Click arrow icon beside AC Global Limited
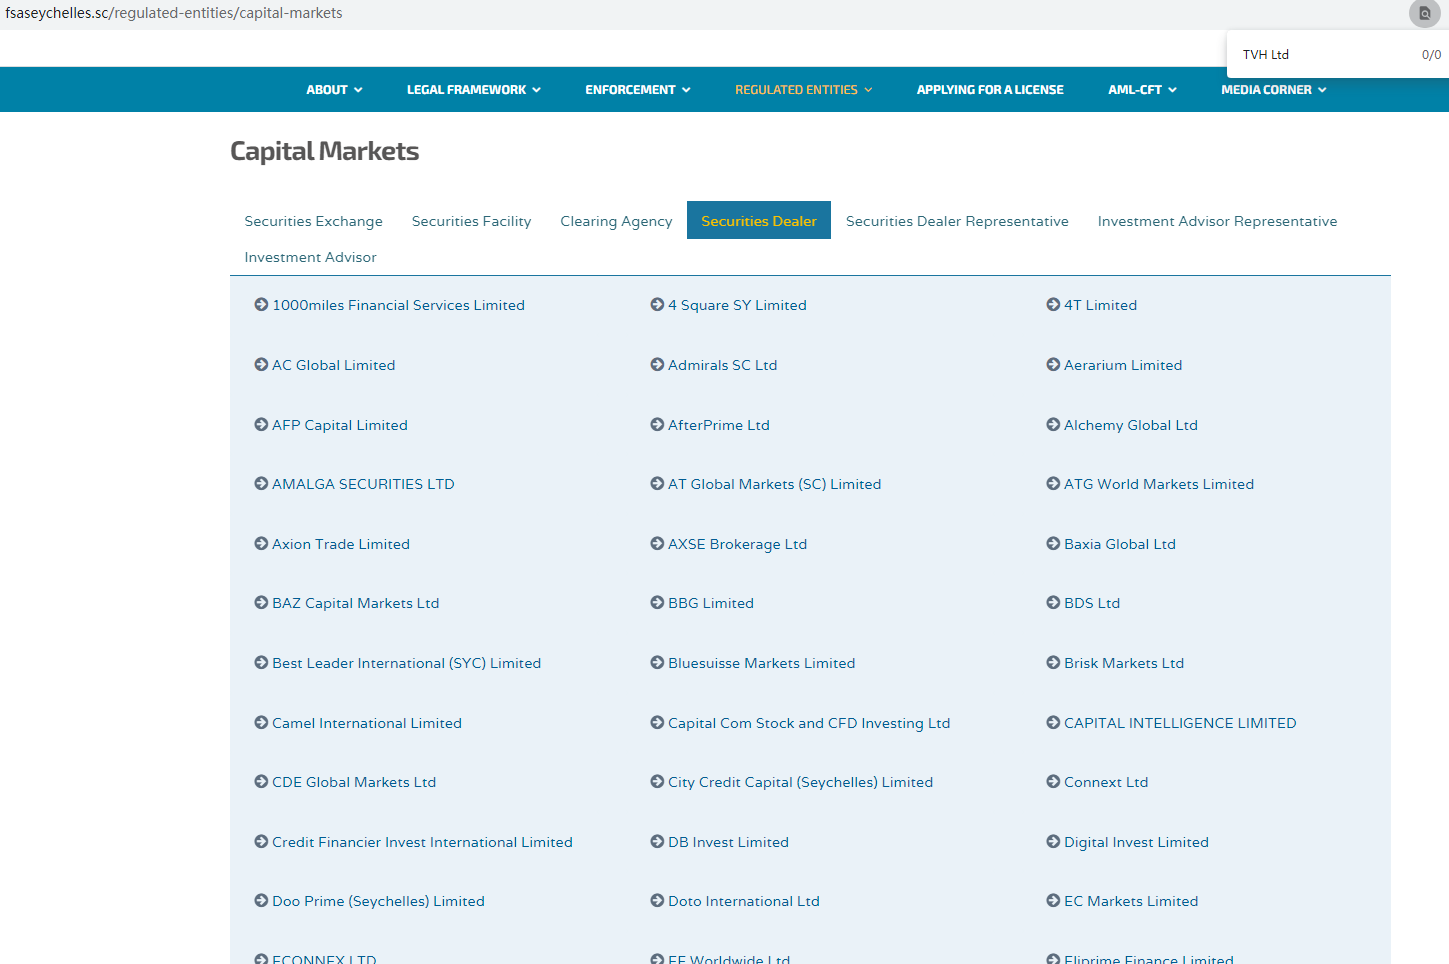1449x964 pixels. tap(261, 365)
